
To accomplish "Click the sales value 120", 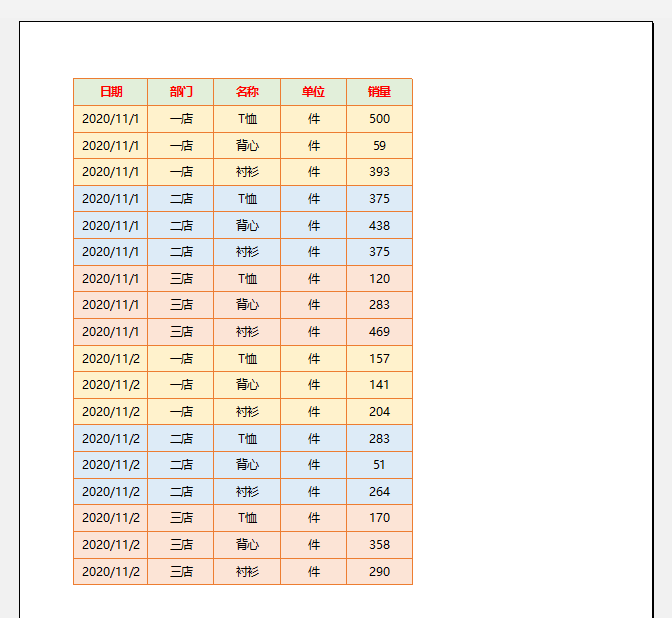I will point(379,279).
